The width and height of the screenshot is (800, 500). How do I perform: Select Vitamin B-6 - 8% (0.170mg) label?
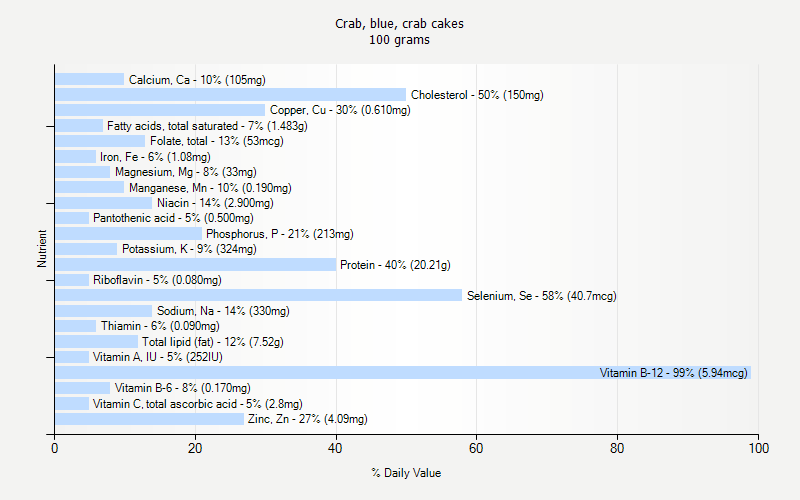183,388
